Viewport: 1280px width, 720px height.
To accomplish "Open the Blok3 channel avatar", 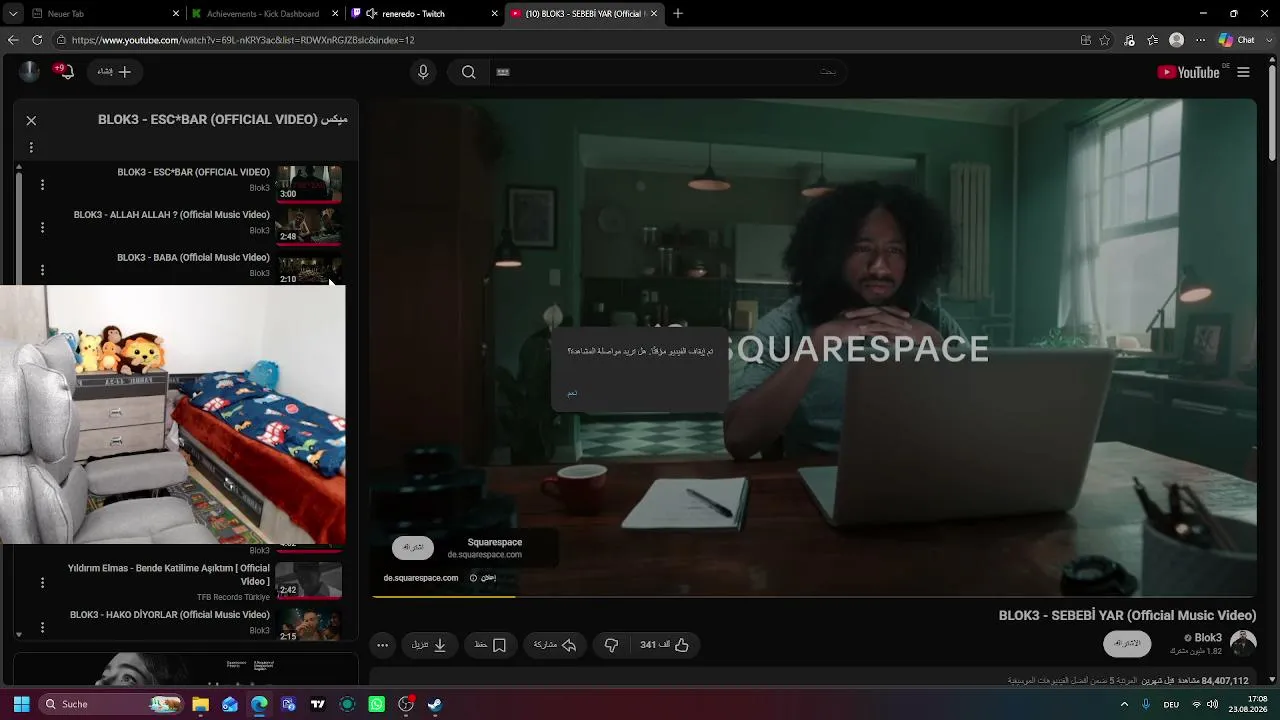I will pyautogui.click(x=1243, y=643).
